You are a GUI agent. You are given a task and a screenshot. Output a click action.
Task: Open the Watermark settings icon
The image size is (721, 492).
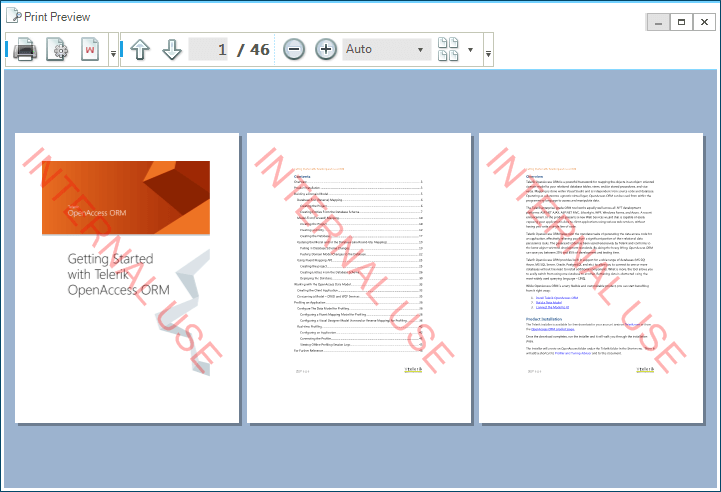pyautogui.click(x=90, y=49)
